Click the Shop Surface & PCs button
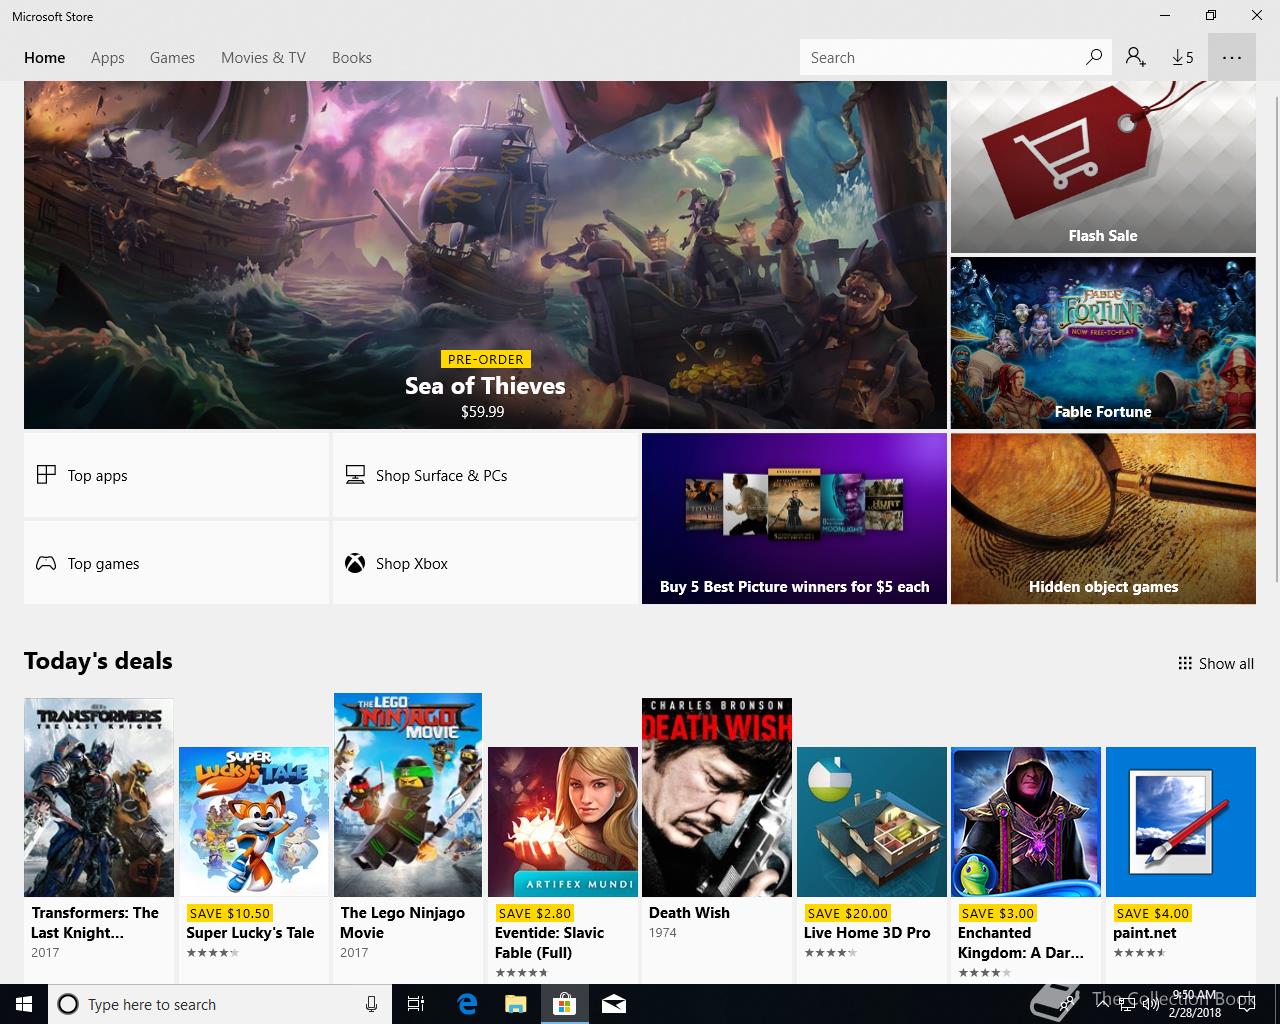The height and width of the screenshot is (1024, 1280). [x=485, y=475]
